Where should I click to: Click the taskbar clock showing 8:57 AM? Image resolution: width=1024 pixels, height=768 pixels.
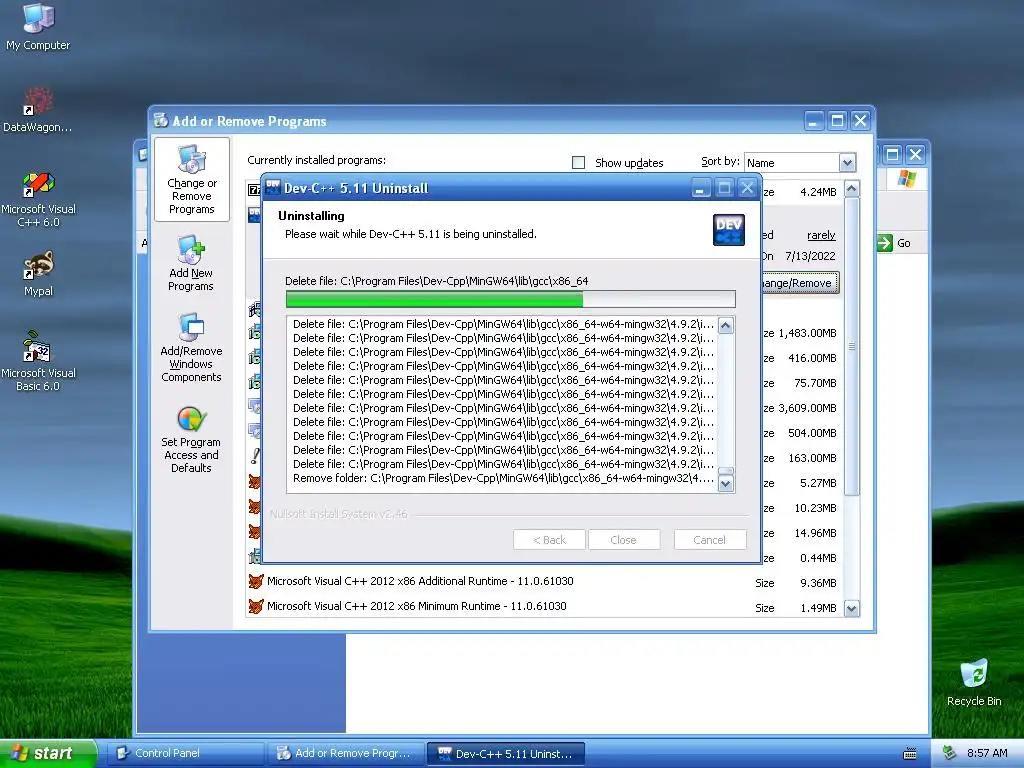(x=987, y=753)
